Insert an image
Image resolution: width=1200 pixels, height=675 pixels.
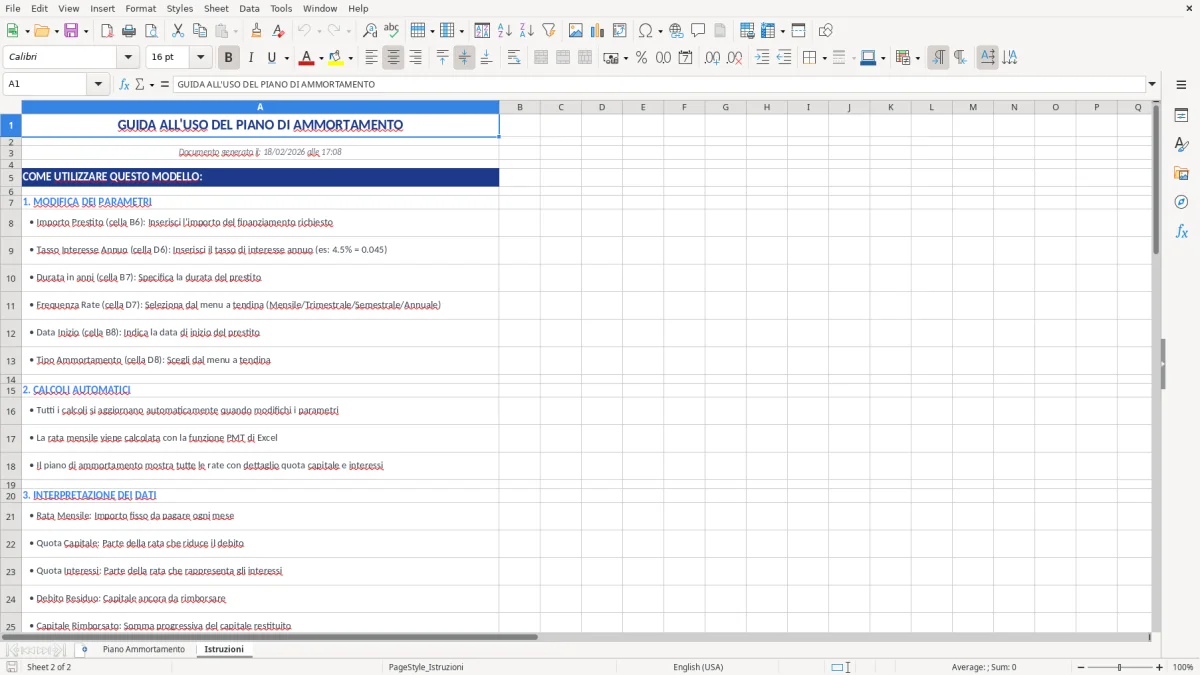(x=574, y=30)
